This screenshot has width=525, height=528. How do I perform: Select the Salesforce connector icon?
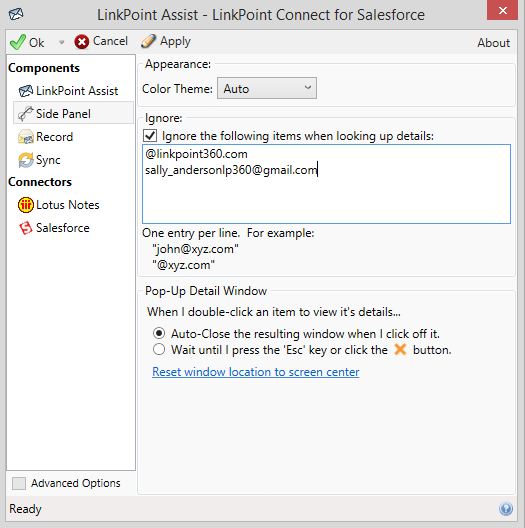pos(26,228)
